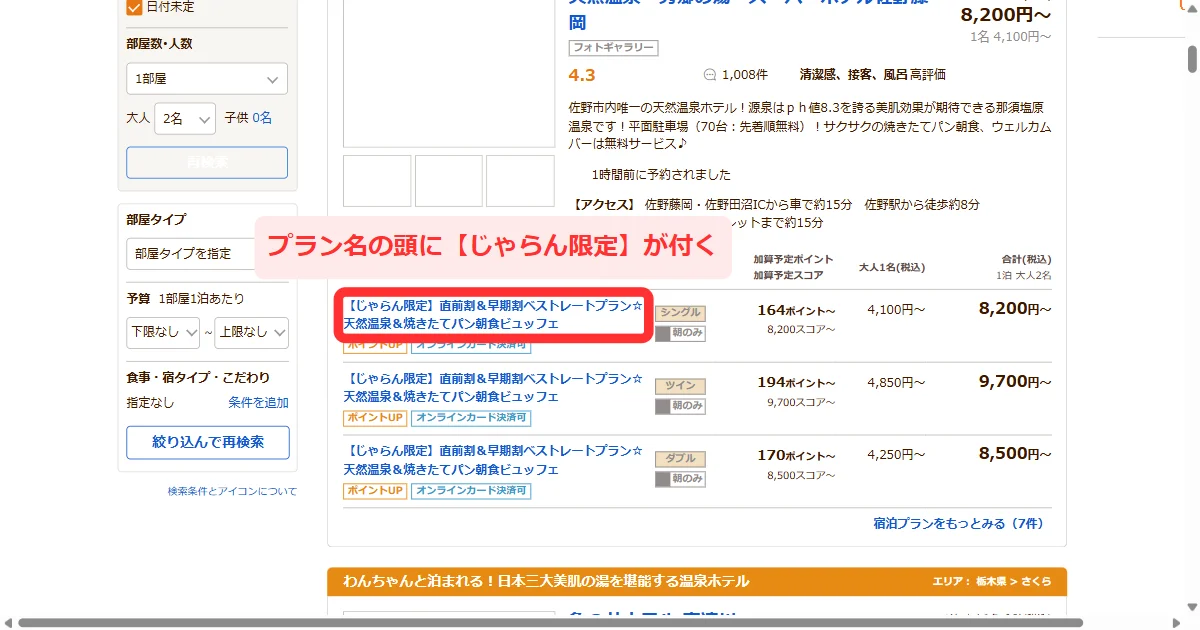This screenshot has height=630, width=1200.
Task: Click オンラインカード決済可 badge in ダブル row
Action: pos(471,491)
